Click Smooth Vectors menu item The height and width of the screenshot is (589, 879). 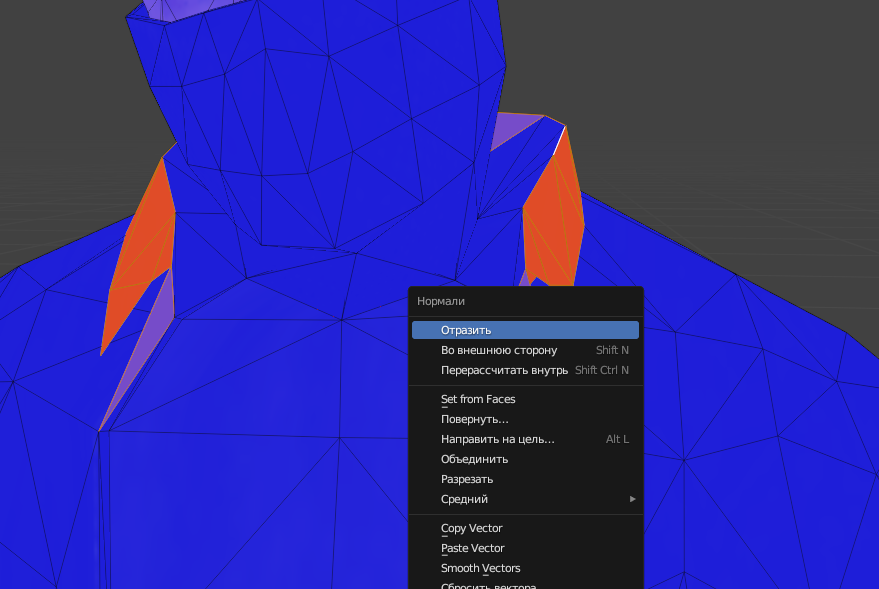[x=480, y=568]
